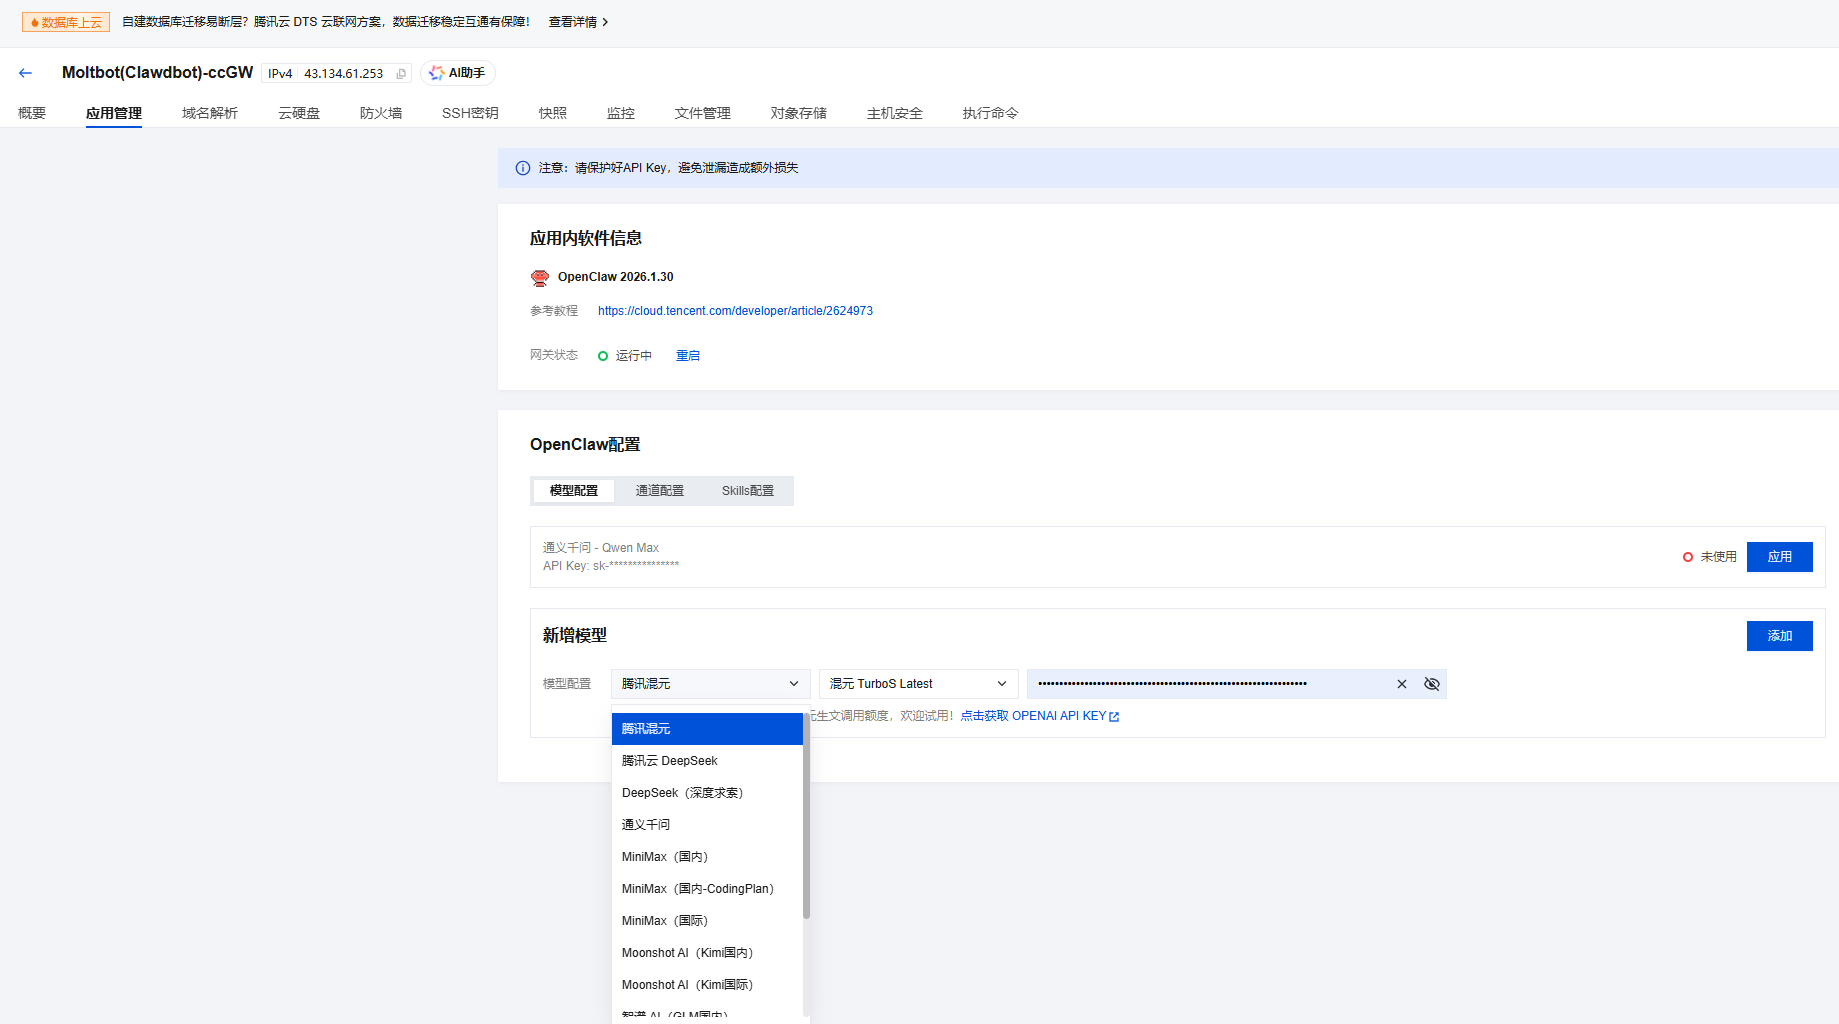Open the 监控 tab
The image size is (1839, 1024).
coord(621,113)
